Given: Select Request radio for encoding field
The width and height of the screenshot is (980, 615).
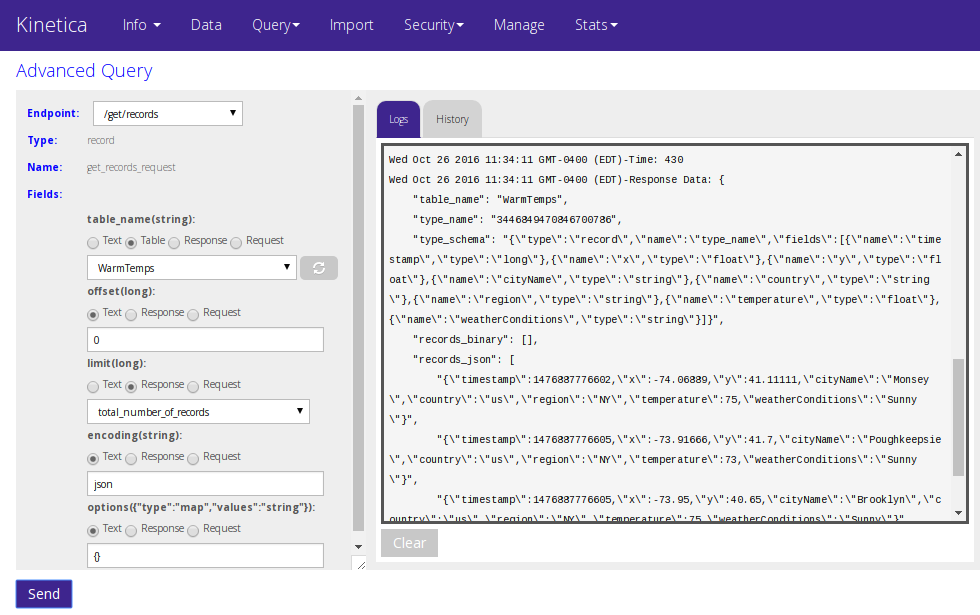Looking at the screenshot, I should pyautogui.click(x=194, y=457).
